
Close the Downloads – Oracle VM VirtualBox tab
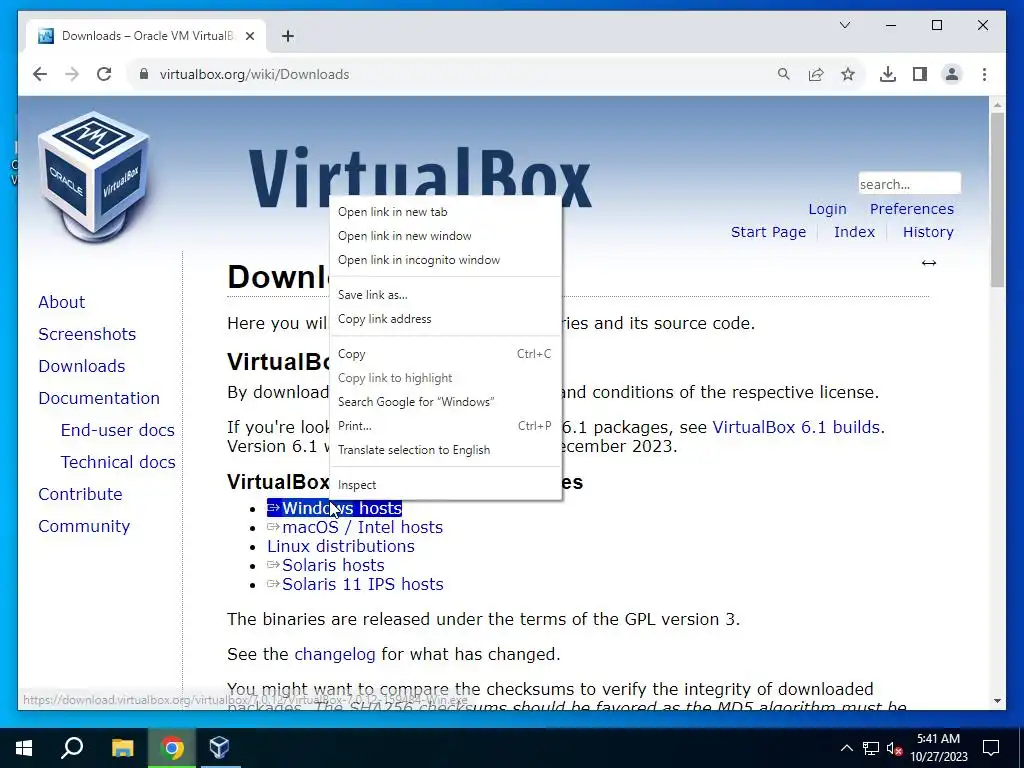(x=249, y=36)
